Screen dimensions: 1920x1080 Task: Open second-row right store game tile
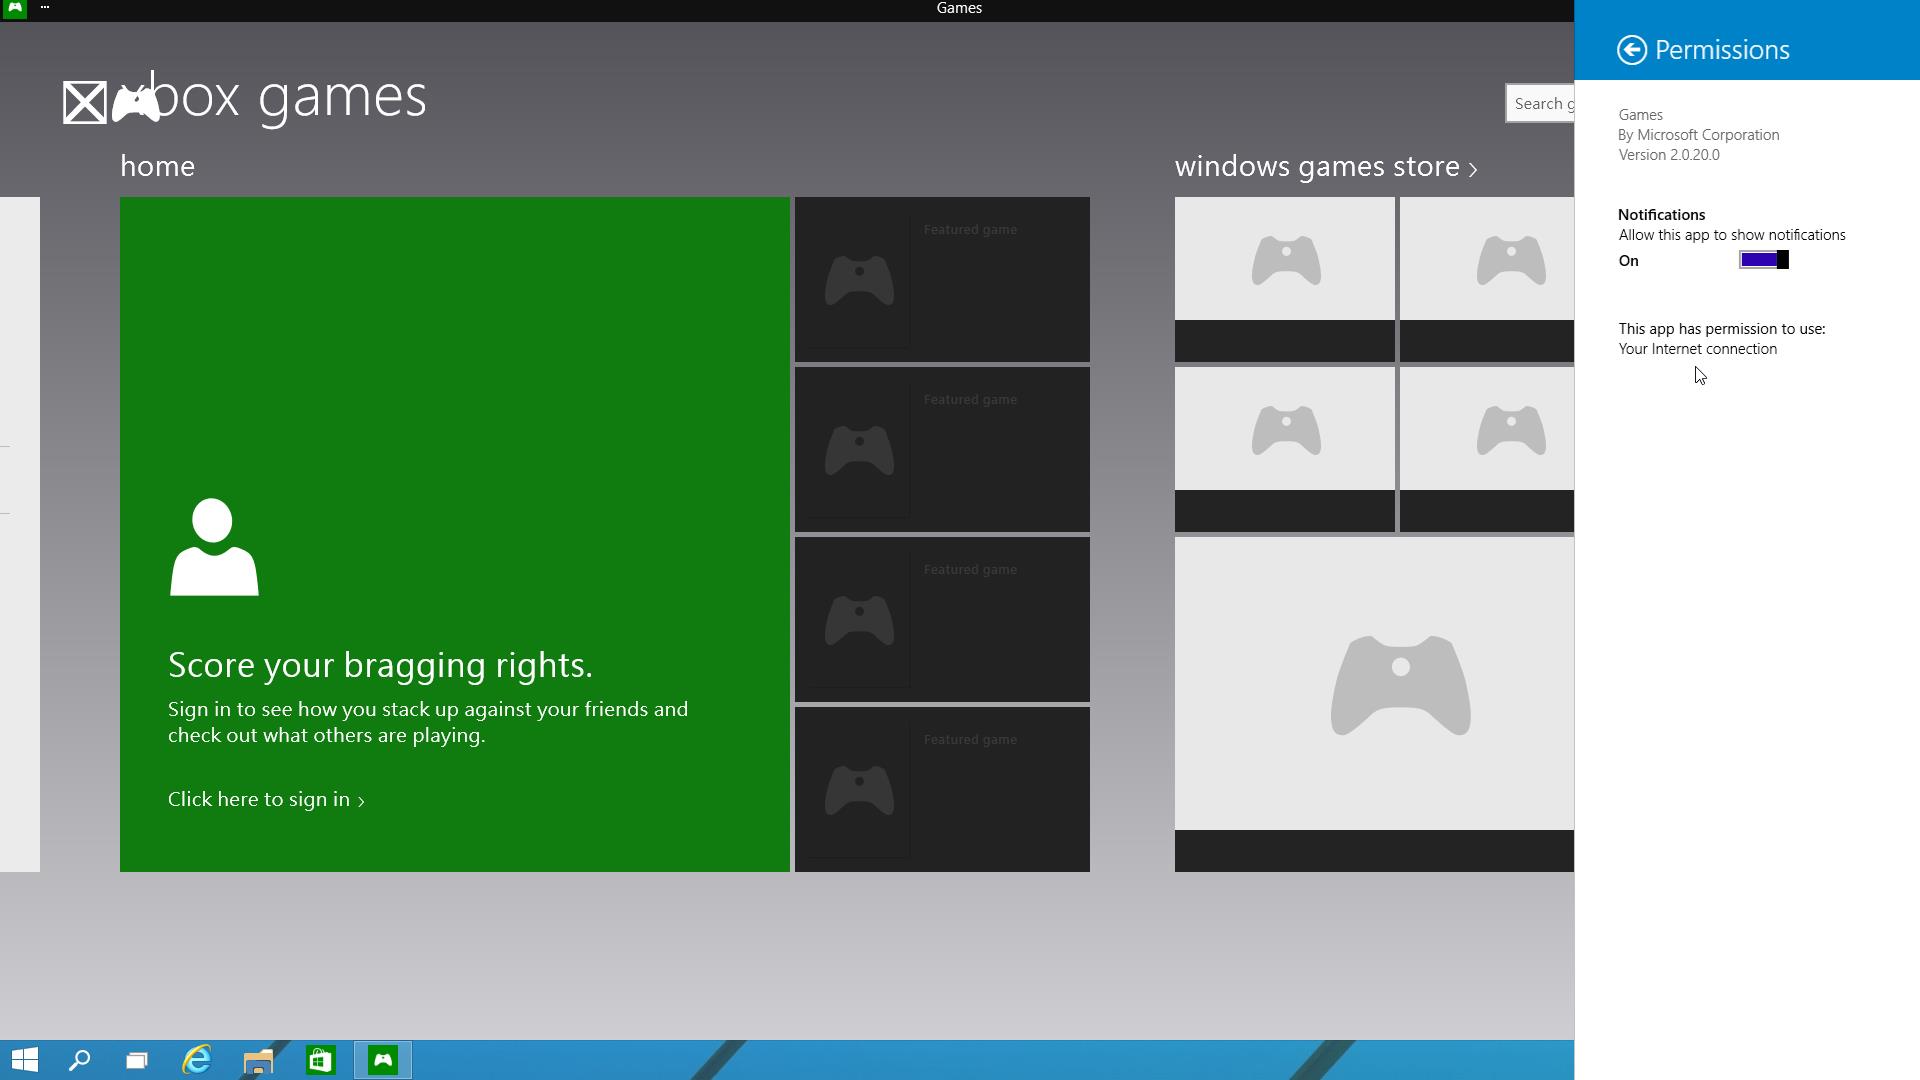click(x=1487, y=449)
